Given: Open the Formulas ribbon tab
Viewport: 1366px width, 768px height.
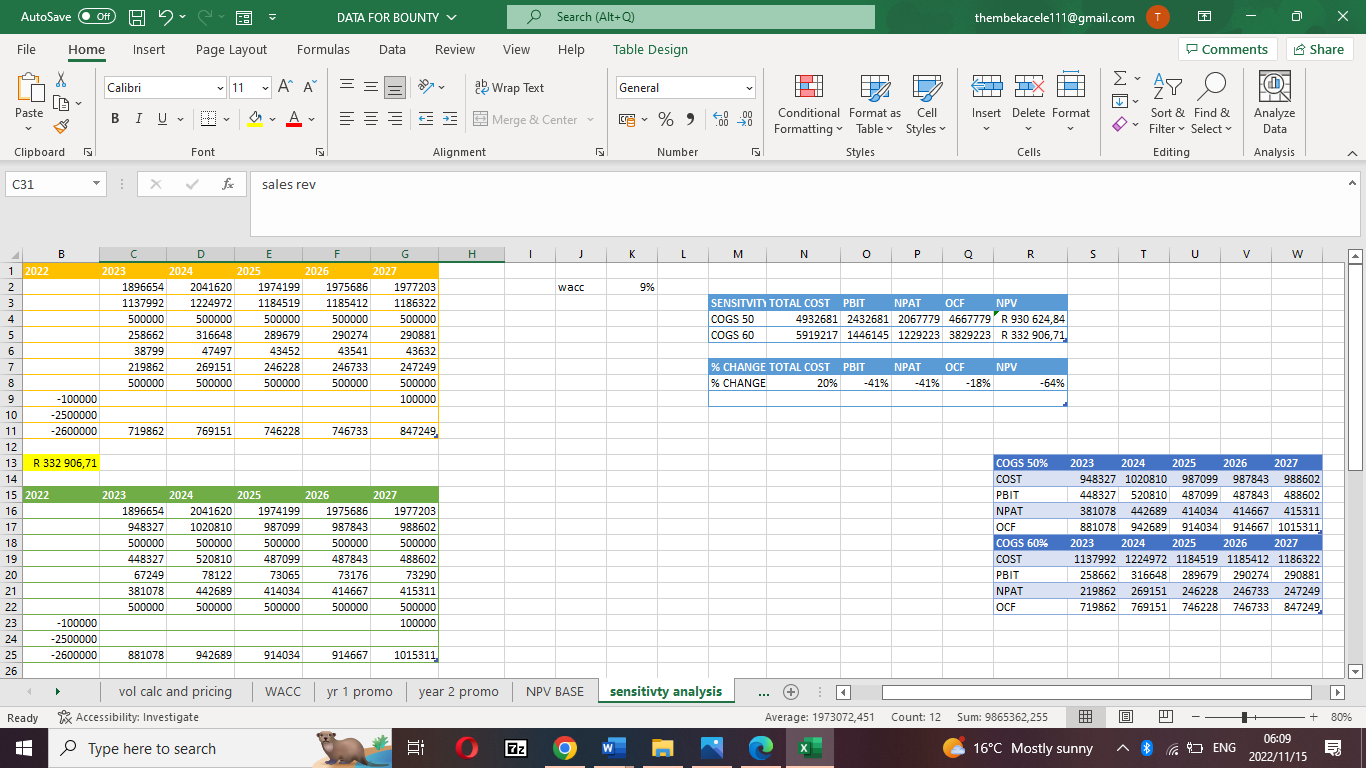Looking at the screenshot, I should point(323,50).
